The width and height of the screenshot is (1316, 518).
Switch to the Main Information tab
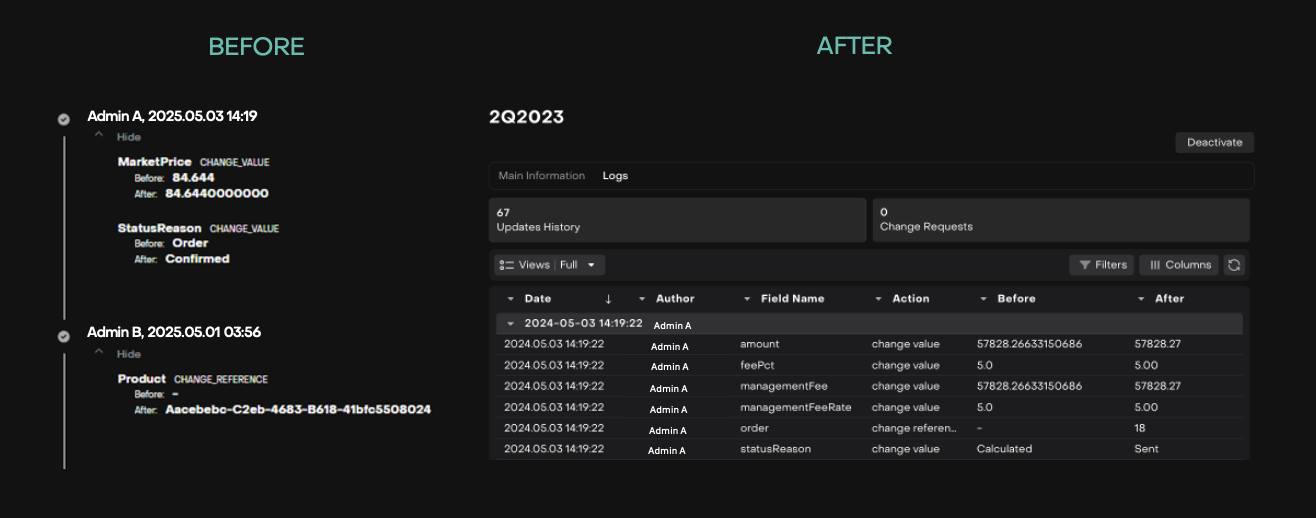(541, 176)
